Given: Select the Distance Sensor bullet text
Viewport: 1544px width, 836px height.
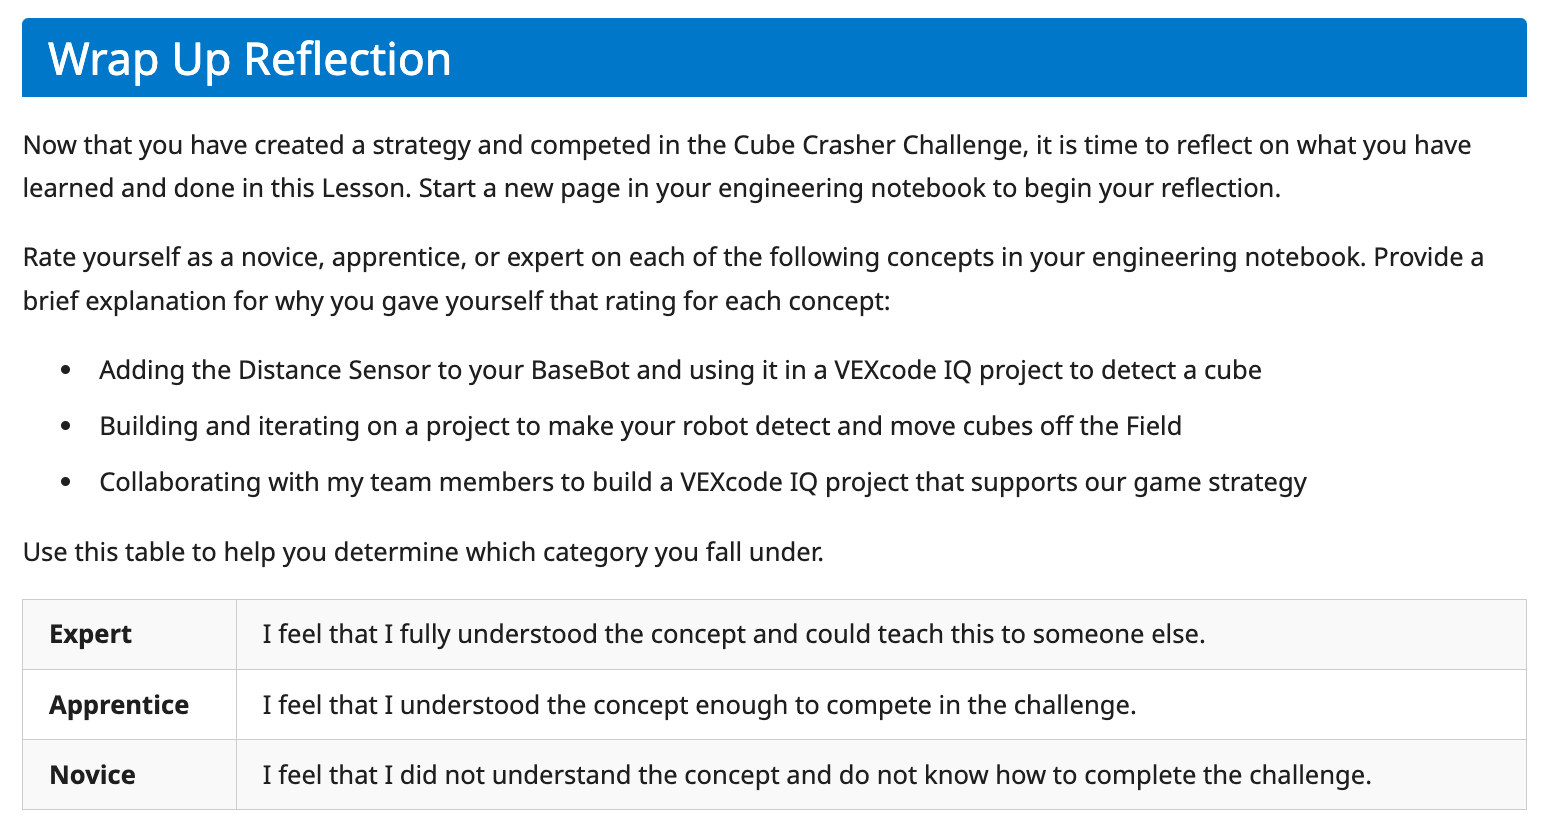Looking at the screenshot, I should 680,370.
